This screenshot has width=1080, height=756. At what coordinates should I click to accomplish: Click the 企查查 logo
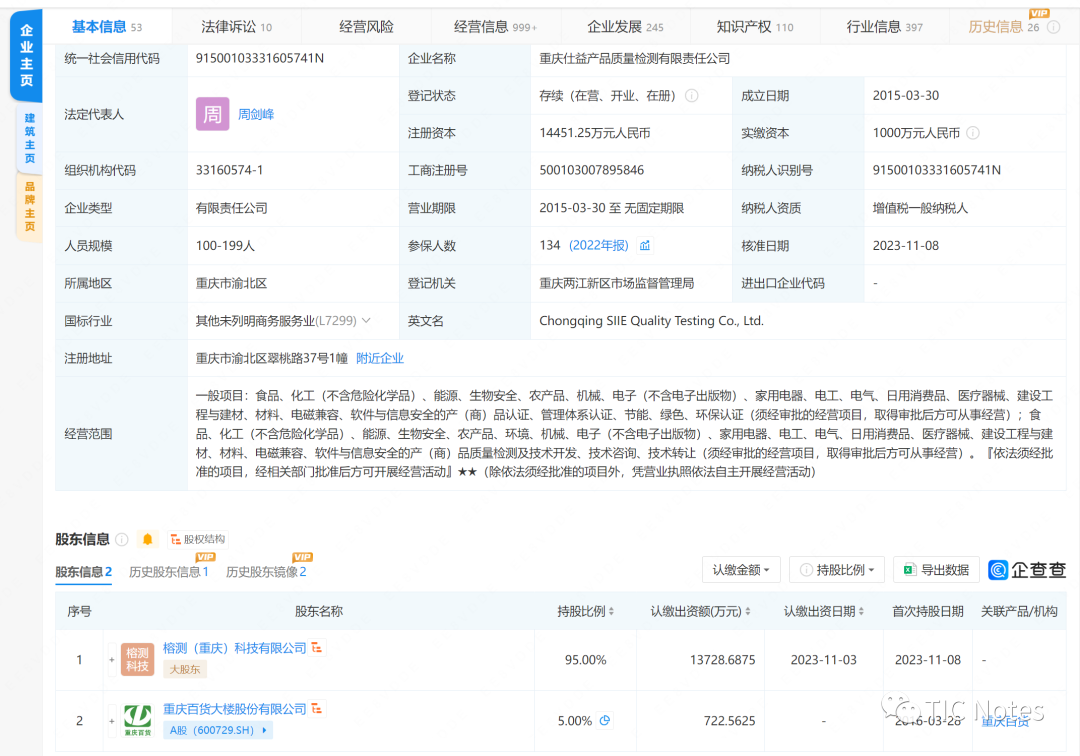[1027, 569]
